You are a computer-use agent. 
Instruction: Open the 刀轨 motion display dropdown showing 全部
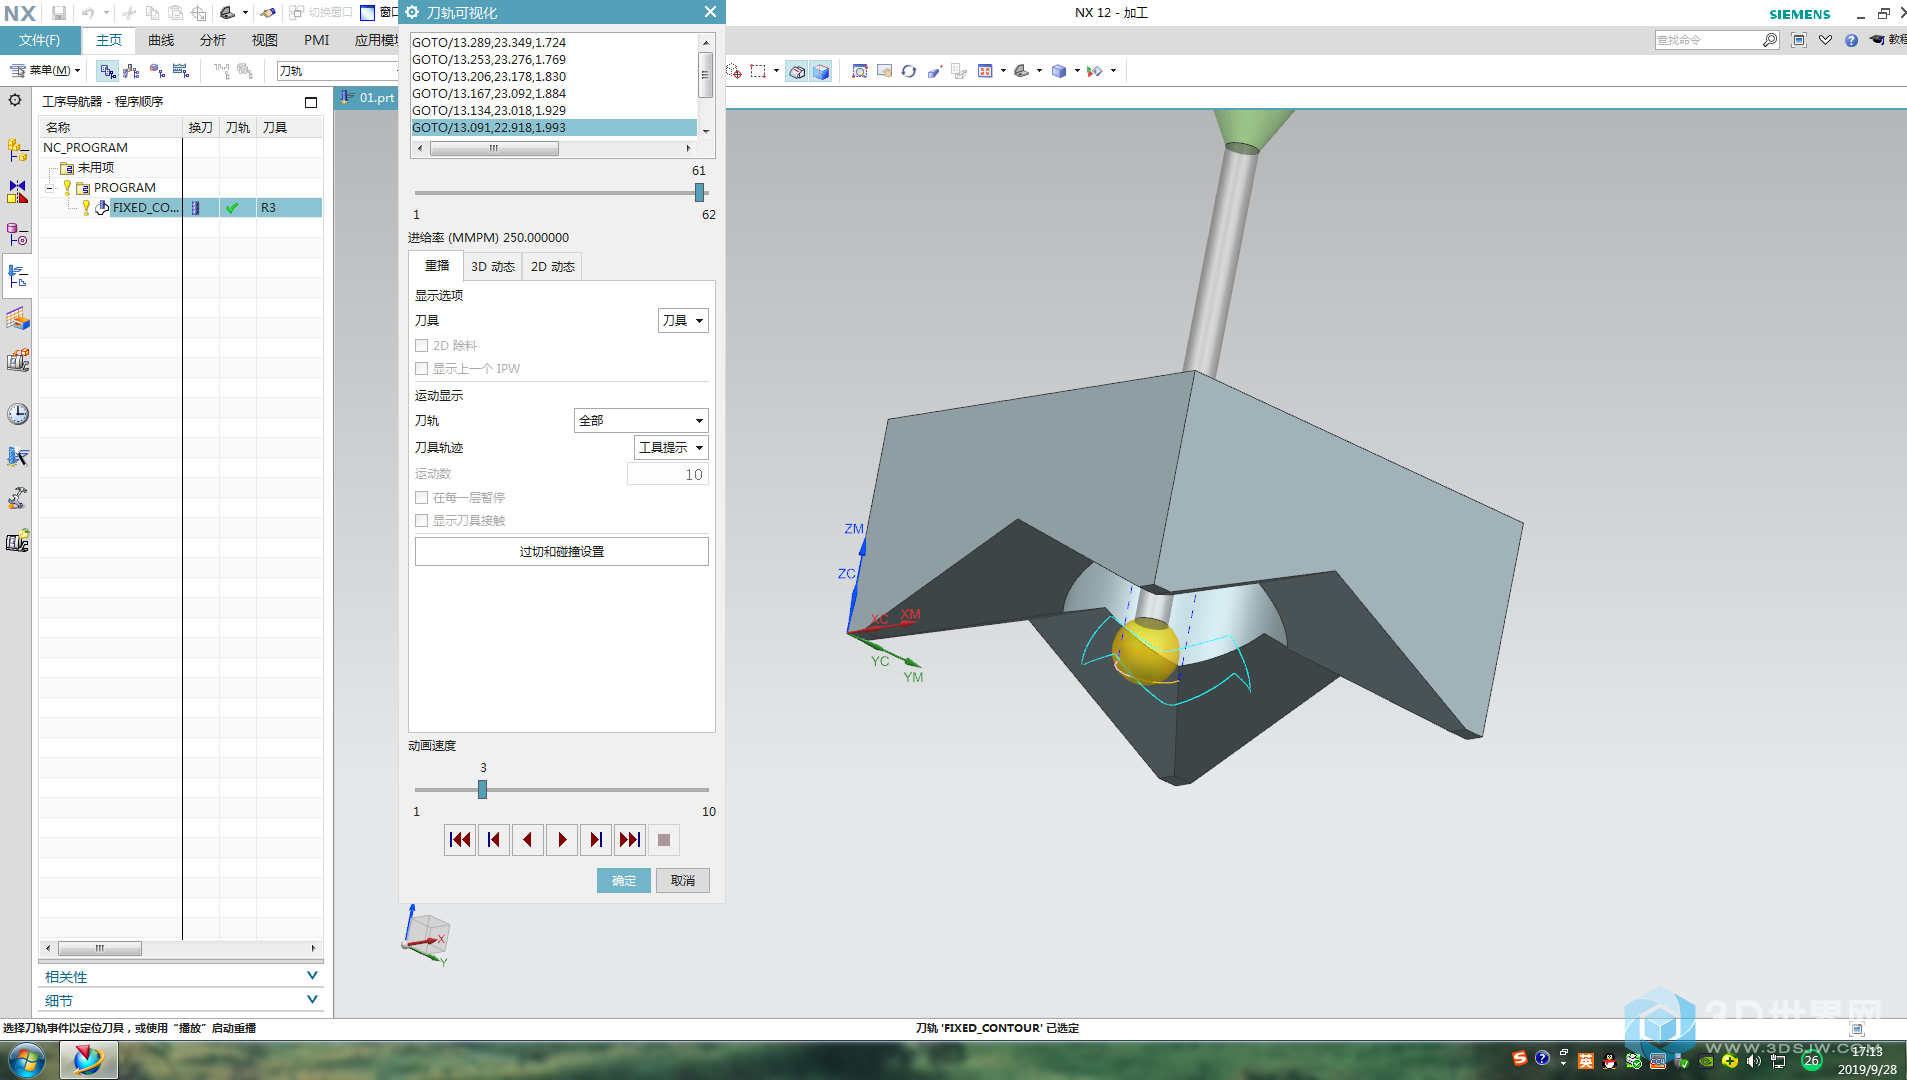tap(641, 421)
